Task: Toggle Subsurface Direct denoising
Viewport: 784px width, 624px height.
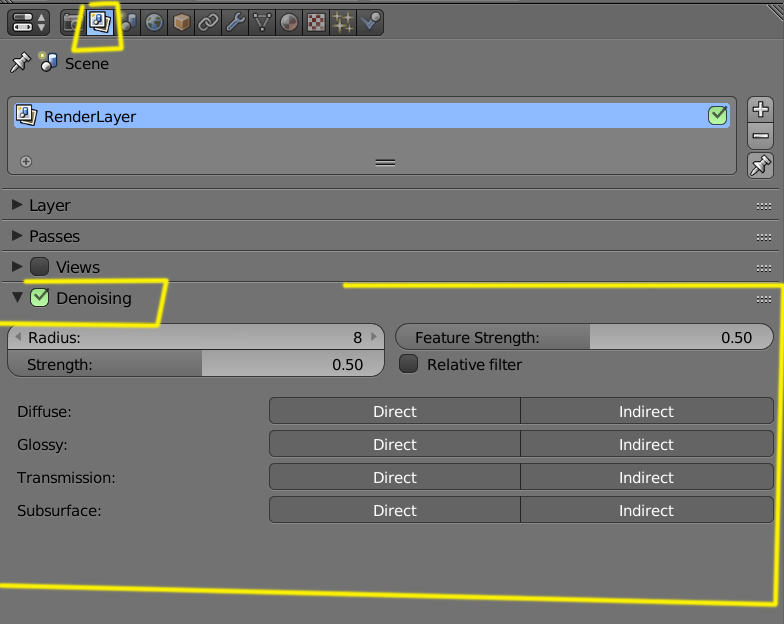Action: (x=394, y=510)
